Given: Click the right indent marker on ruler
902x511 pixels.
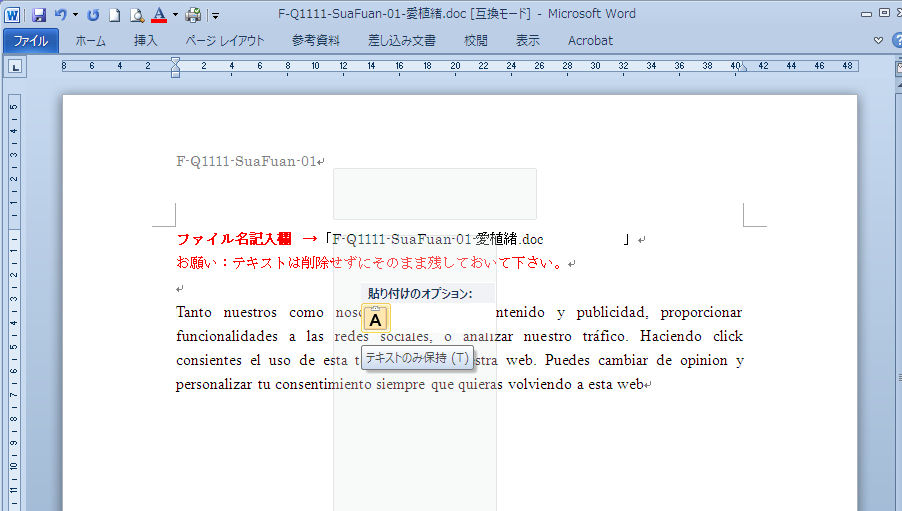Looking at the screenshot, I should pos(736,68).
